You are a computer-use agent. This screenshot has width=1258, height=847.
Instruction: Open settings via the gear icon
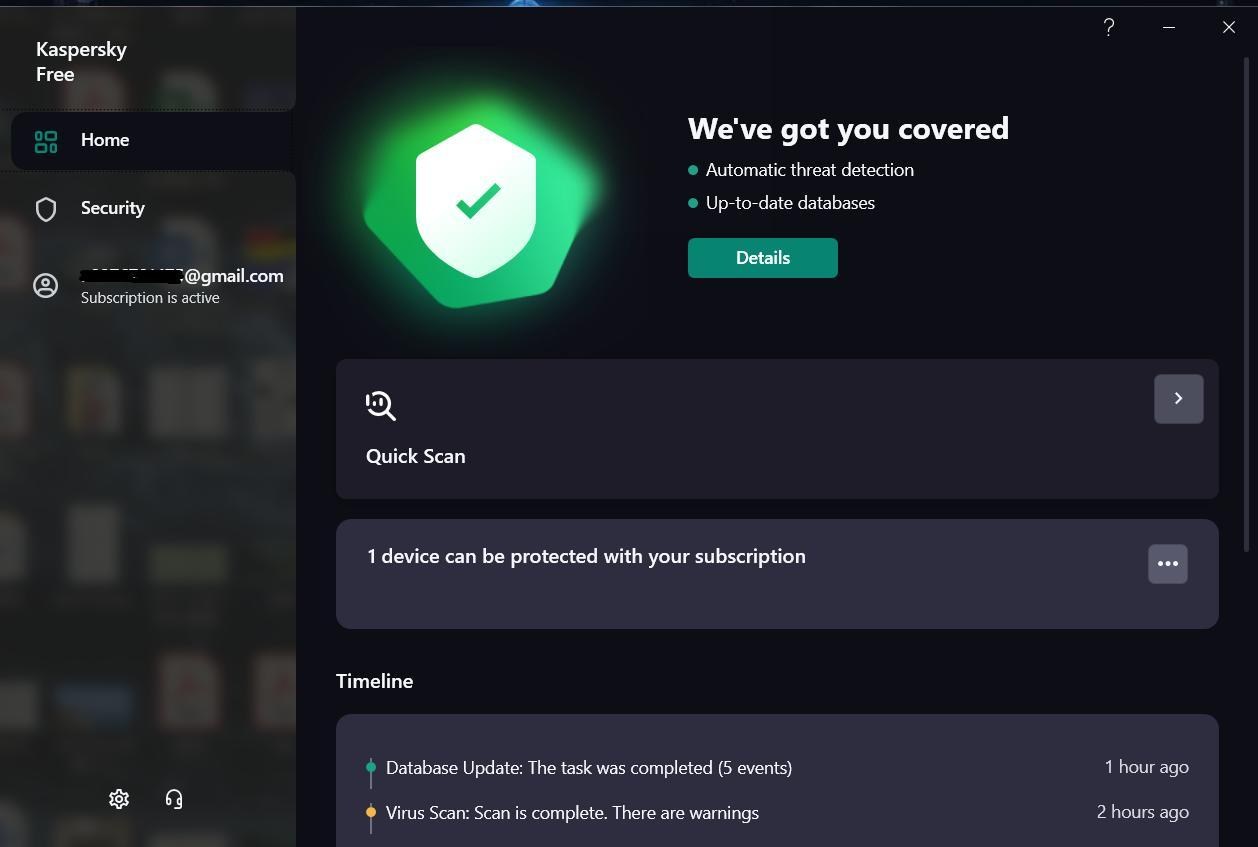tap(119, 799)
